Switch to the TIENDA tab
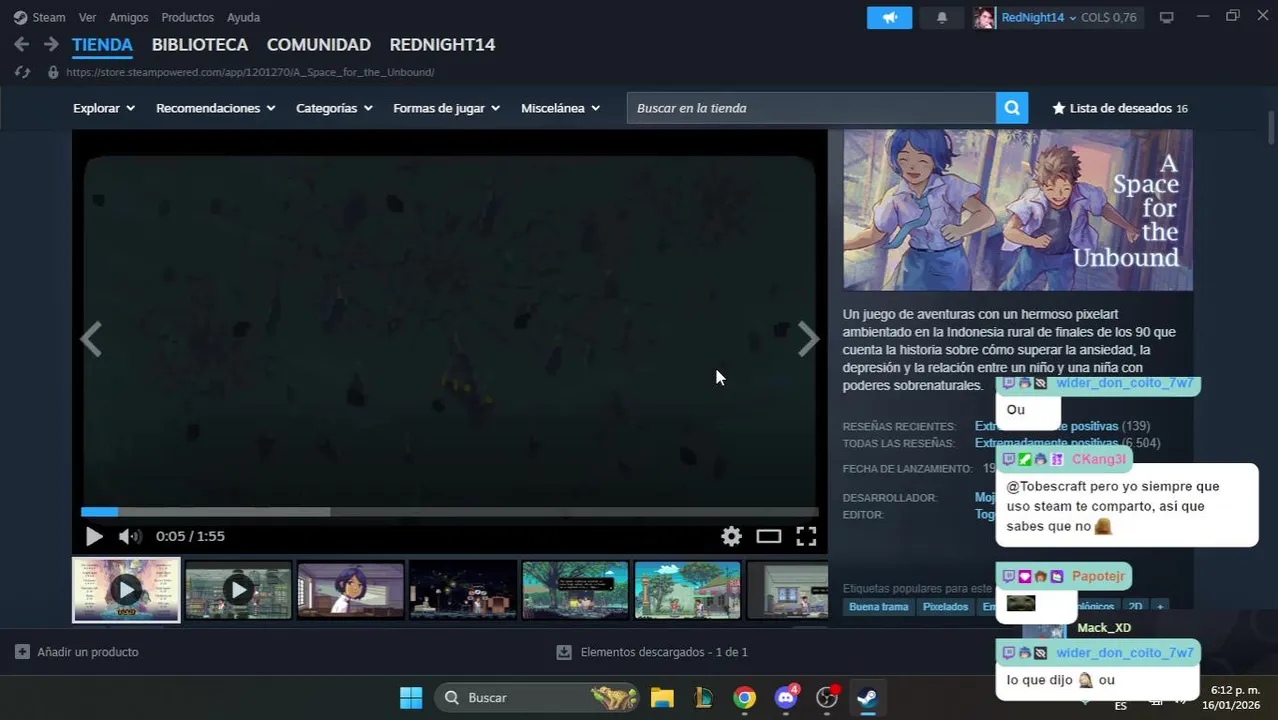The width and height of the screenshot is (1278, 720). coord(102,45)
